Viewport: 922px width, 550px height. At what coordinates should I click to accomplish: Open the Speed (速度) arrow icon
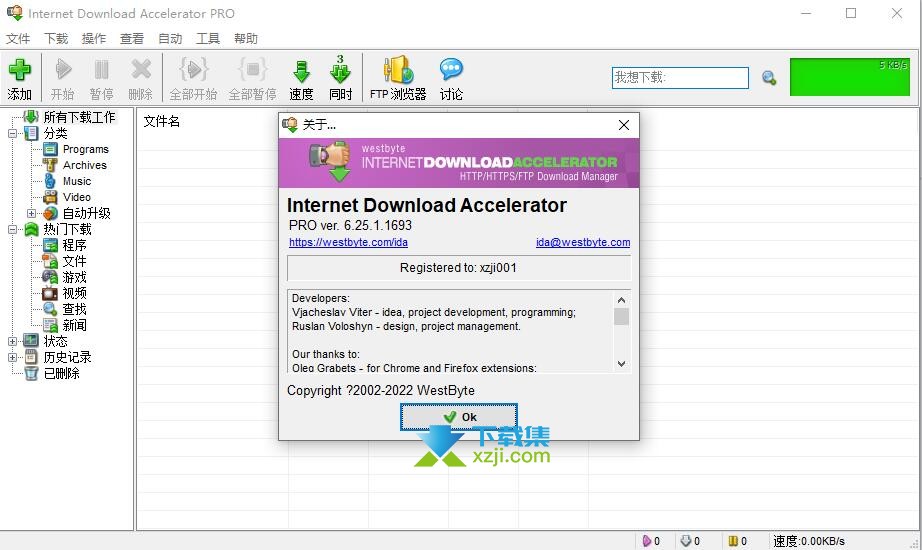point(301,71)
